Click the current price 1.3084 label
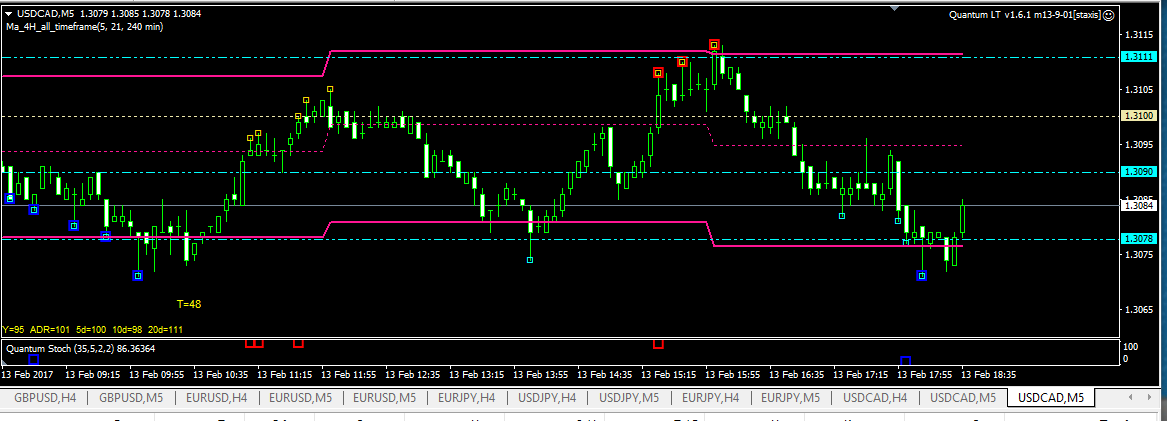 (x=1138, y=205)
